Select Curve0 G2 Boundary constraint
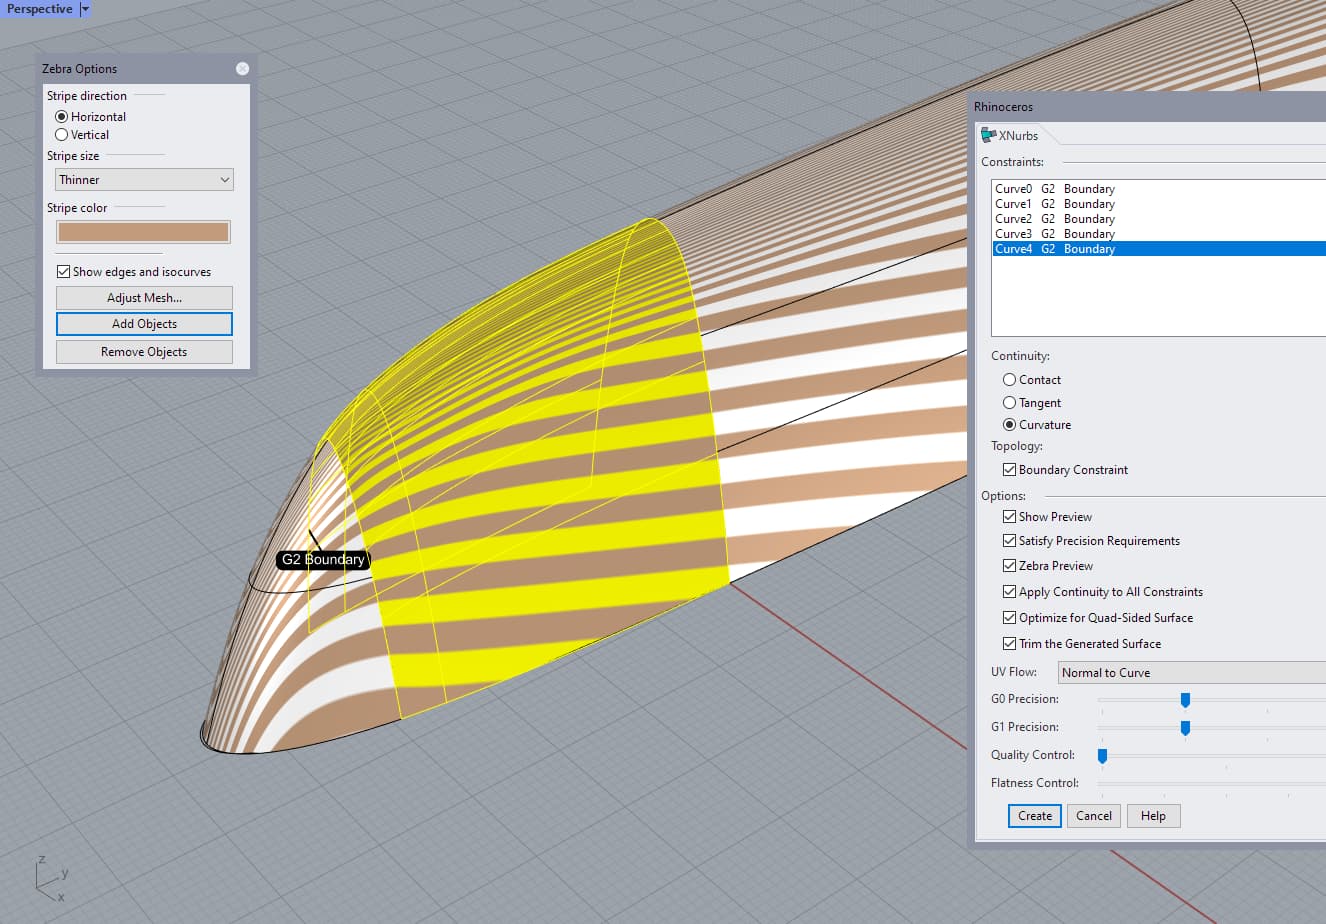The image size is (1326, 924). [x=1159, y=189]
